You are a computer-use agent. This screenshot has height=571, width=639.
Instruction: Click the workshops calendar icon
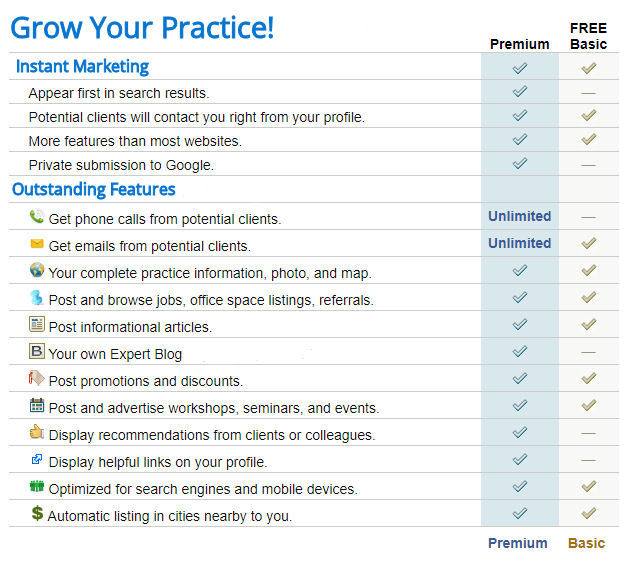37,405
